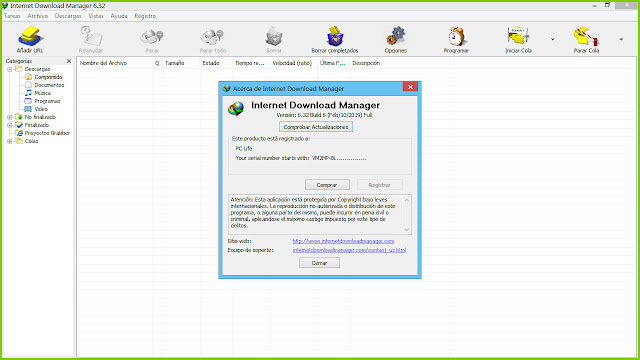Sort by the Q column header
Image resolution: width=640 pixels, height=360 pixels.
click(157, 63)
